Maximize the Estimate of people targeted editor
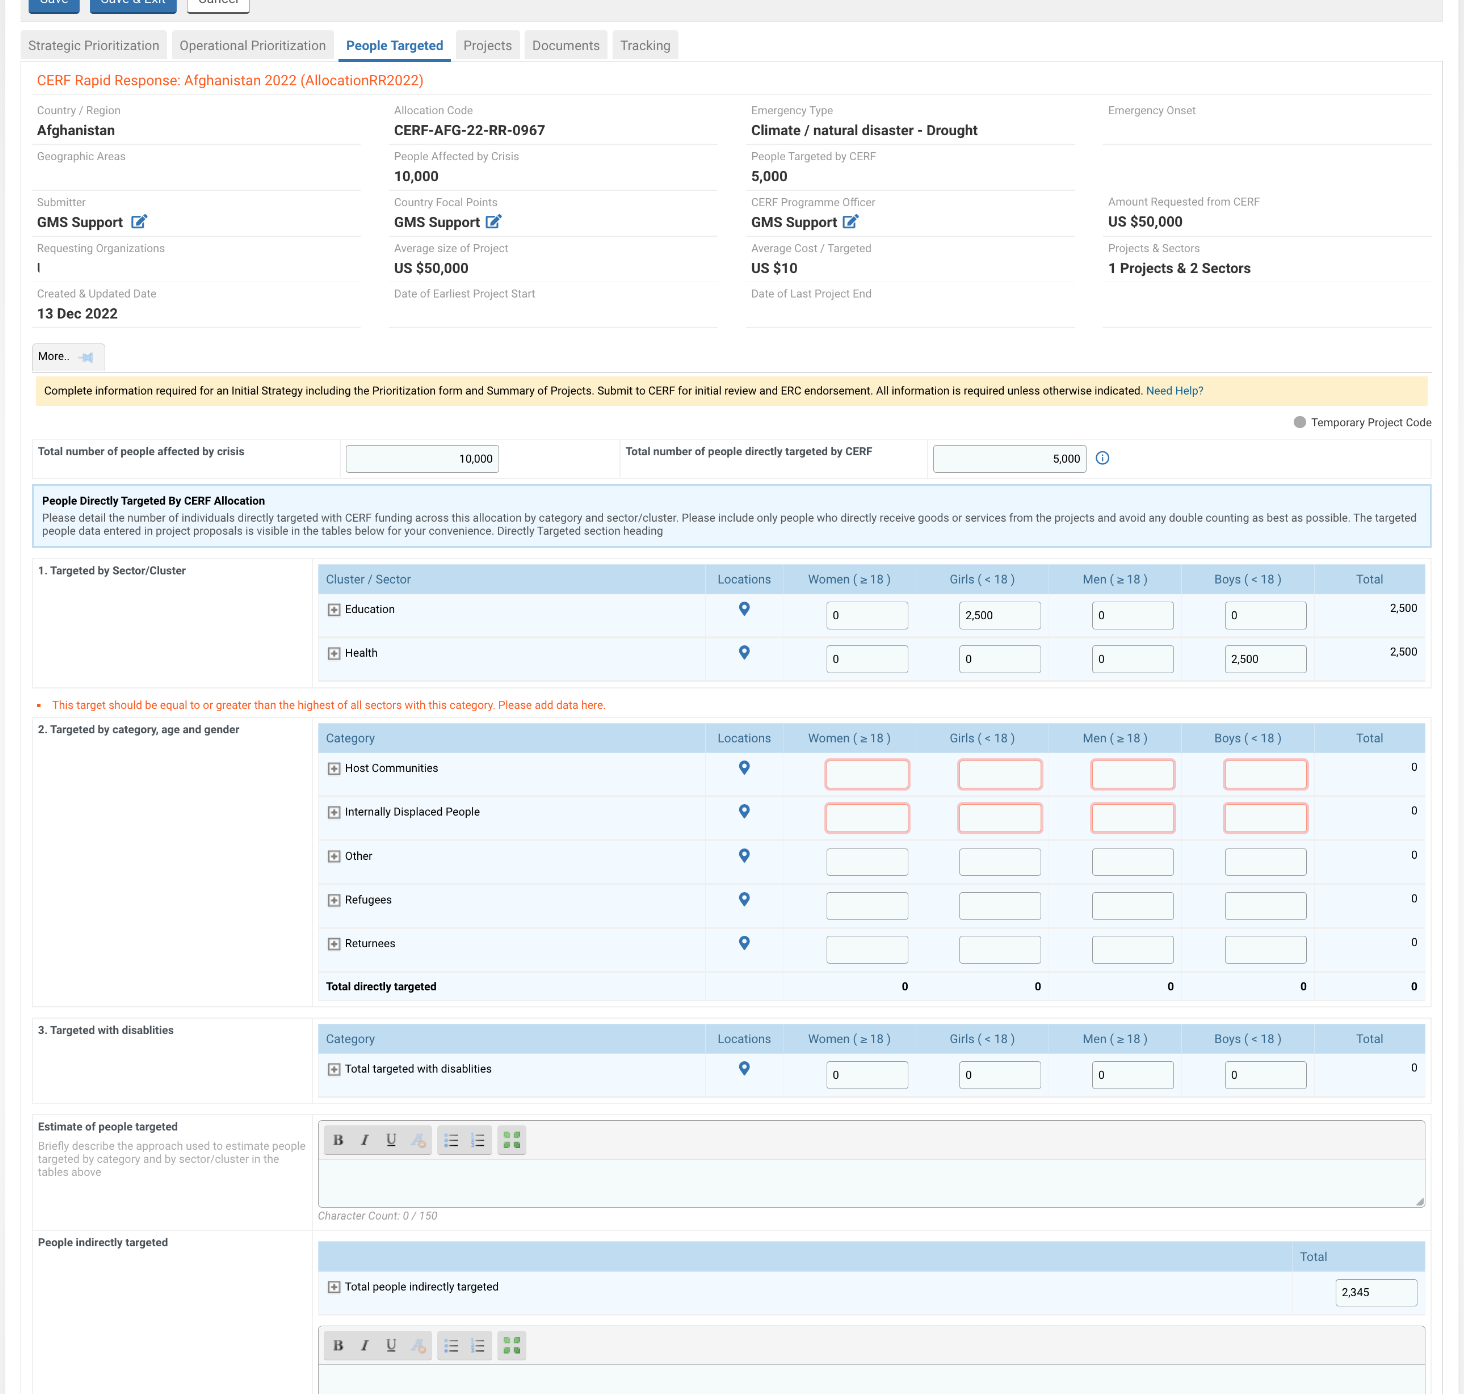Screen dimensions: 1464x1394 [512, 1140]
